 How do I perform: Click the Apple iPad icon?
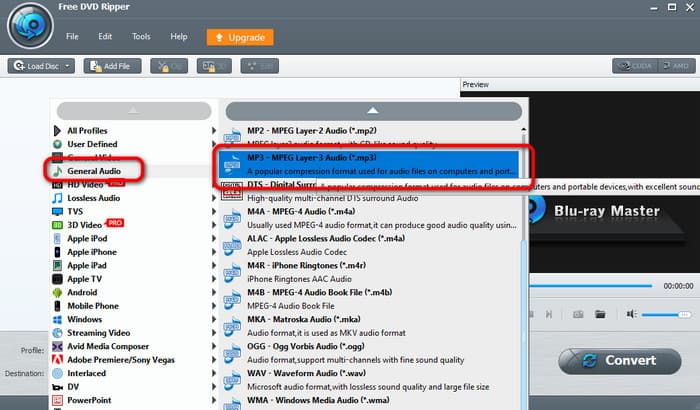coord(57,265)
